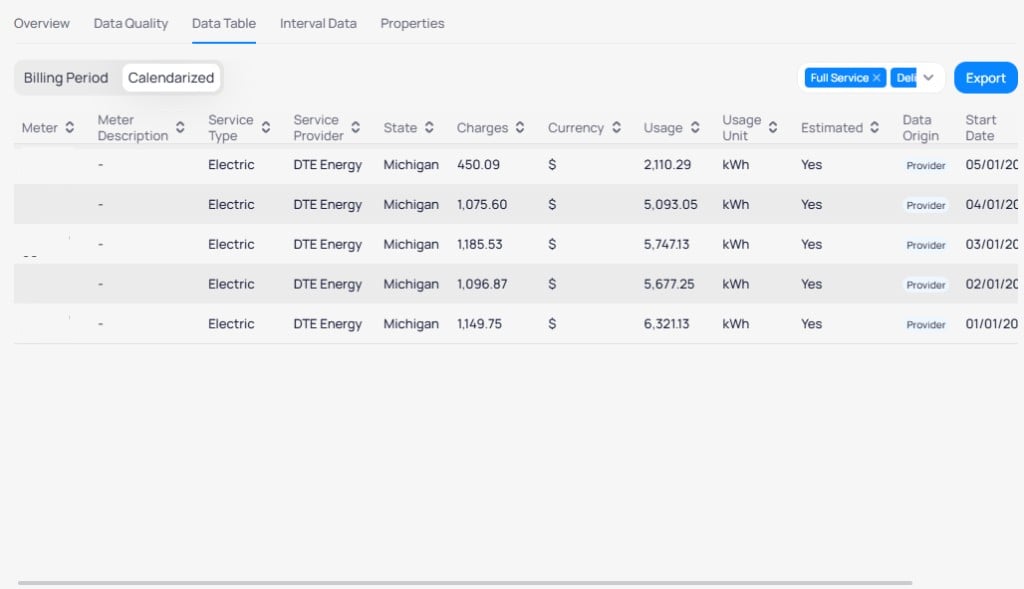Select the Data Table tab
Viewport: 1024px width, 589px height.
click(x=224, y=24)
